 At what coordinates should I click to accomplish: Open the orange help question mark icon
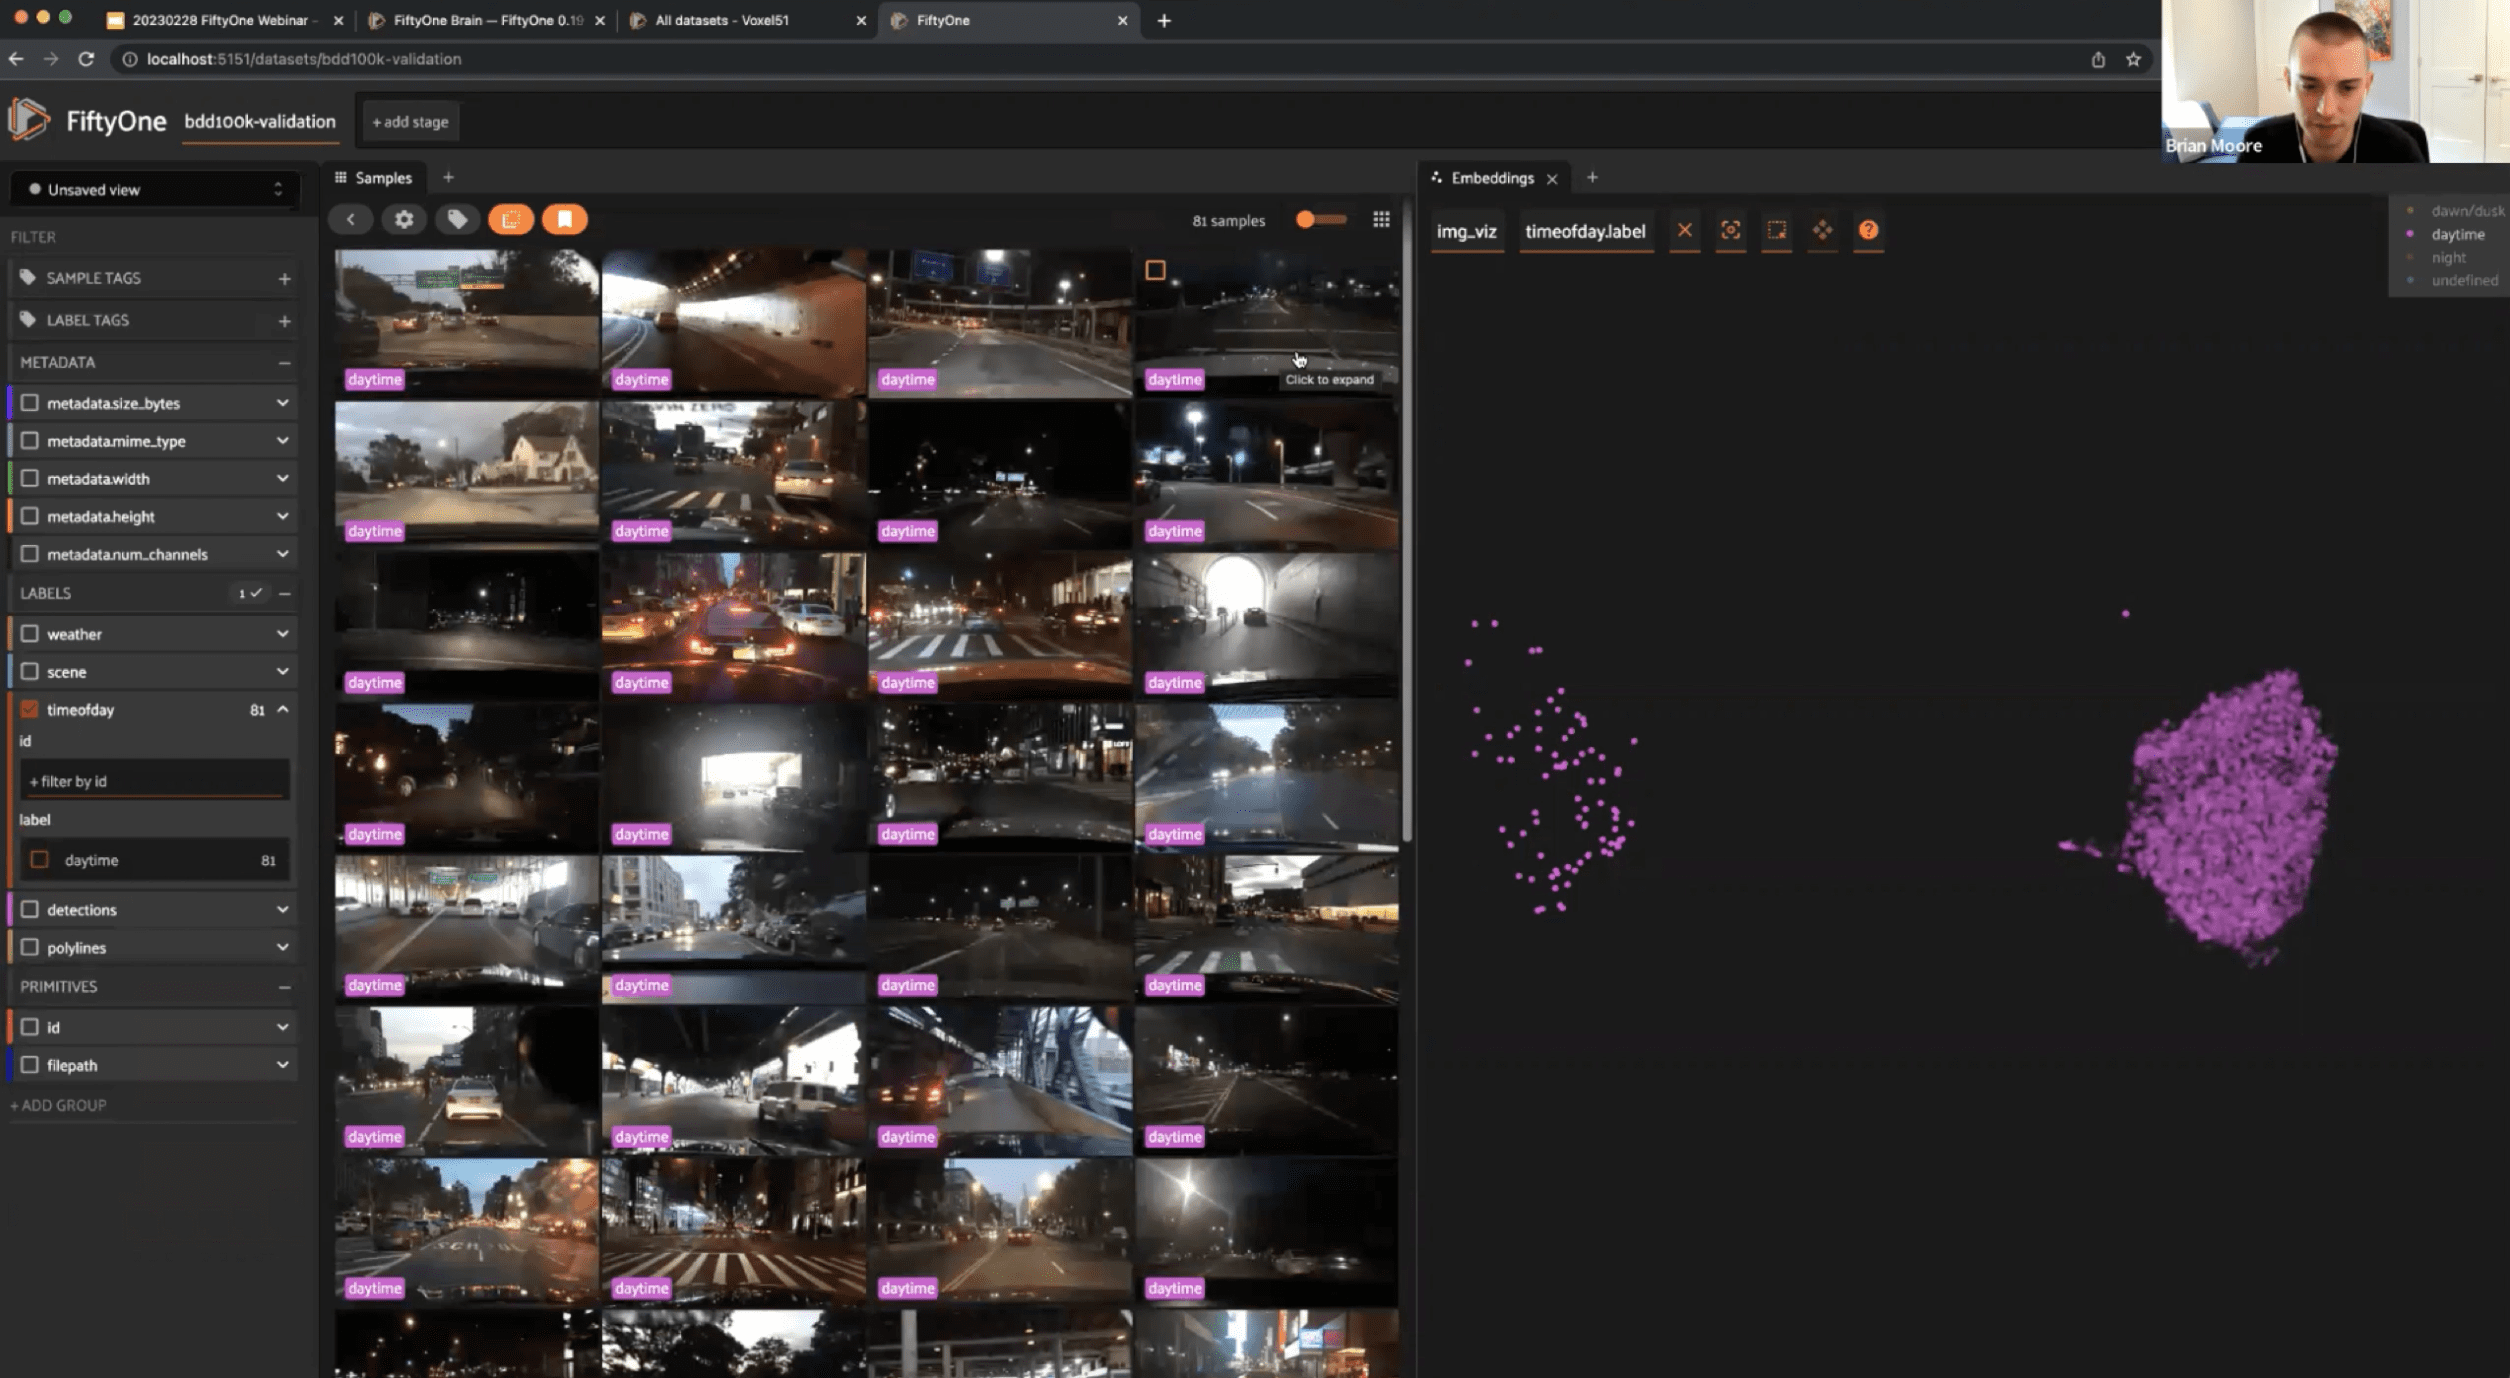1868,230
